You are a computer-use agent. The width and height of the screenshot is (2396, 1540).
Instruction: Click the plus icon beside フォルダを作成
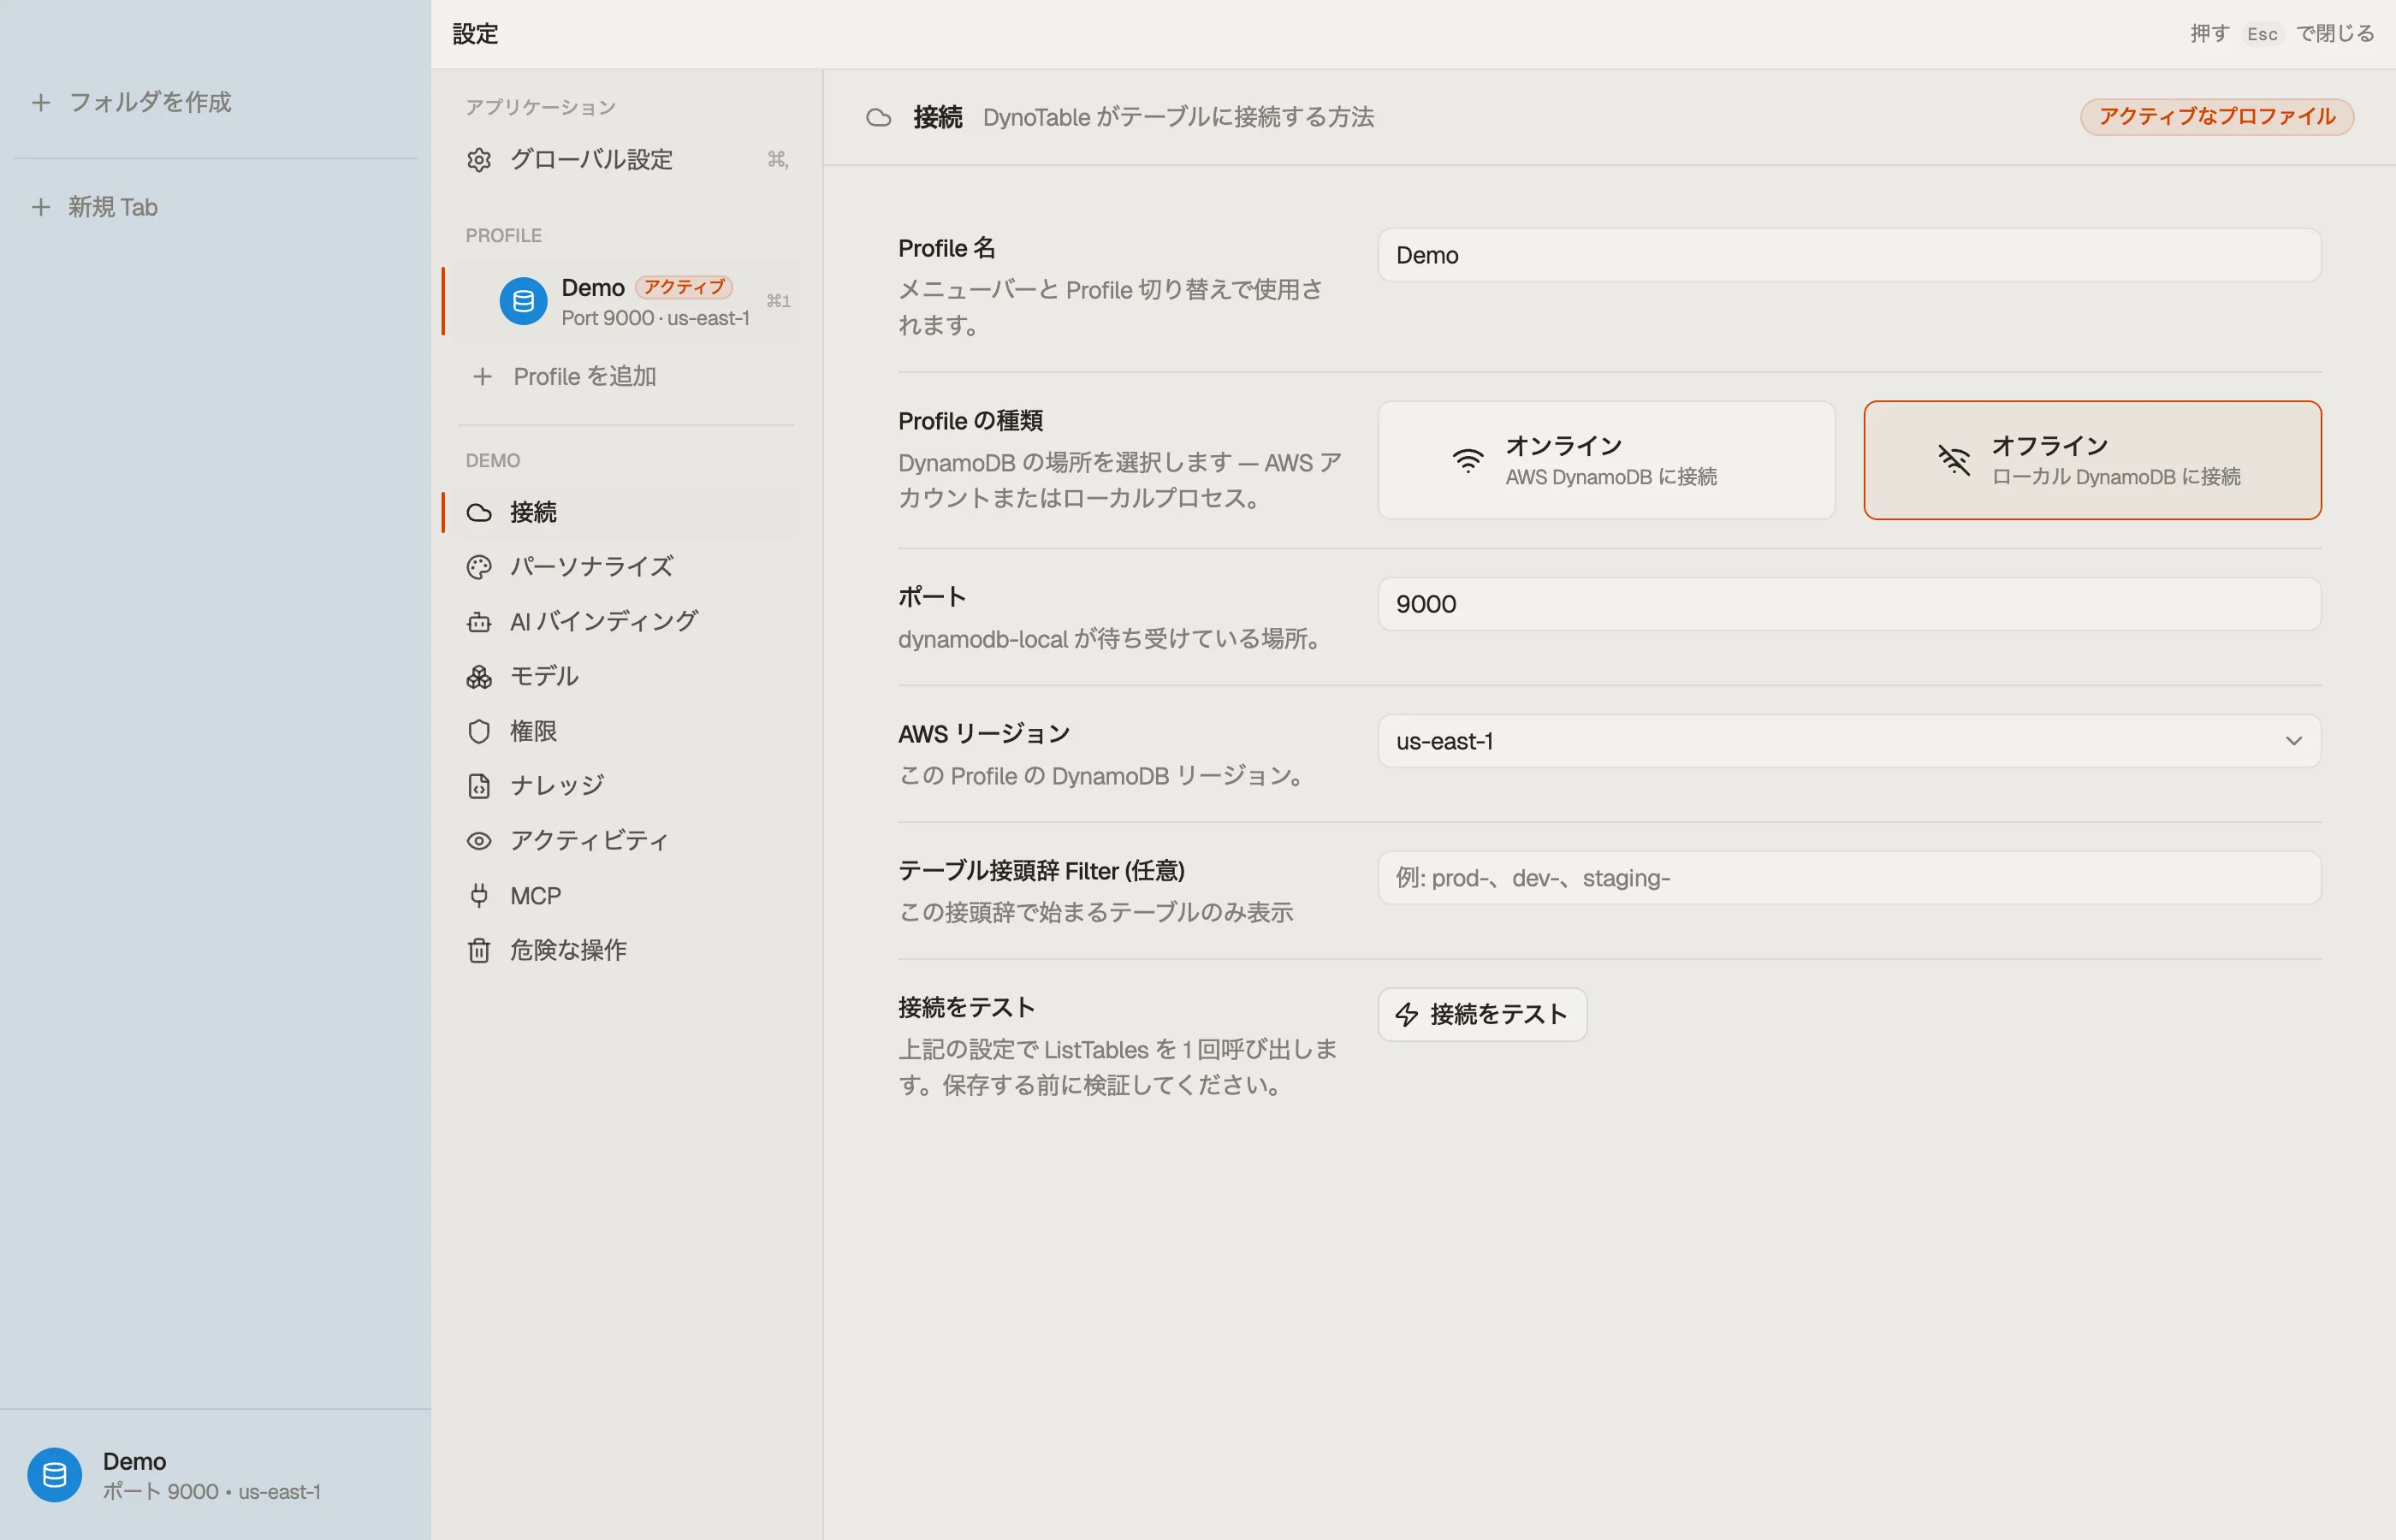pyautogui.click(x=41, y=102)
